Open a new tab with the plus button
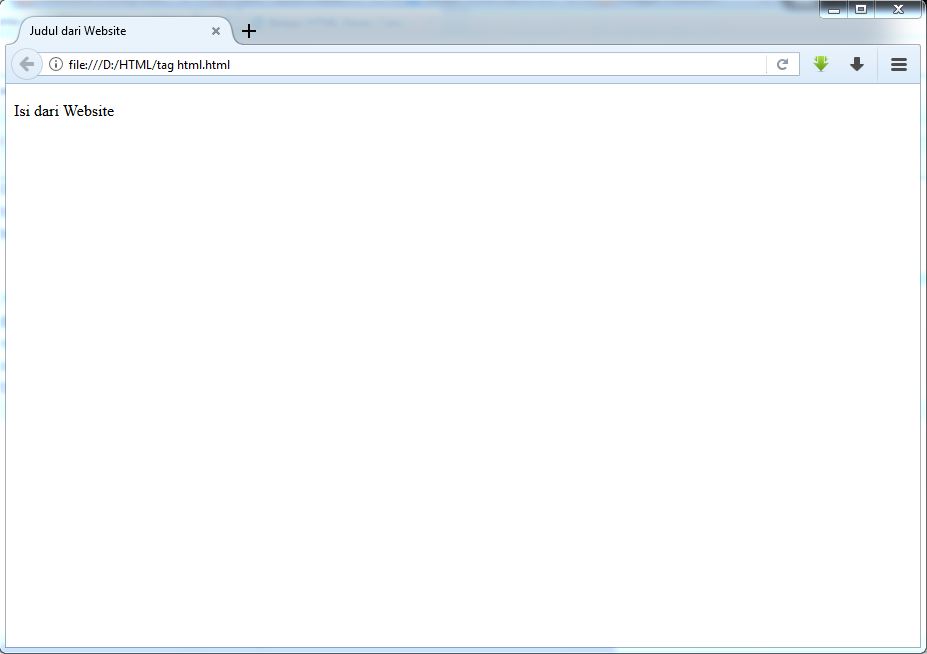The width and height of the screenshot is (927, 654). pos(248,30)
